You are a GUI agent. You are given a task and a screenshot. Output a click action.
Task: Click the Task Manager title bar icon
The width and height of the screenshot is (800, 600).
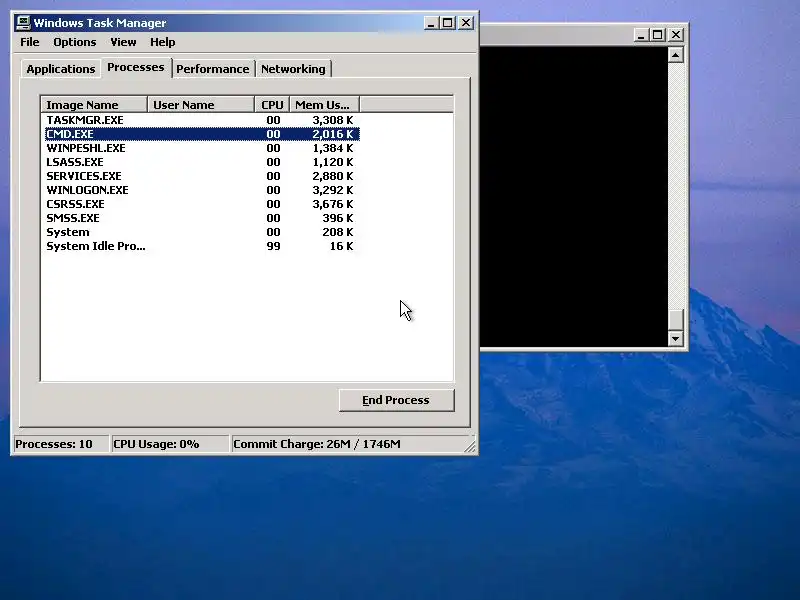click(x=23, y=23)
